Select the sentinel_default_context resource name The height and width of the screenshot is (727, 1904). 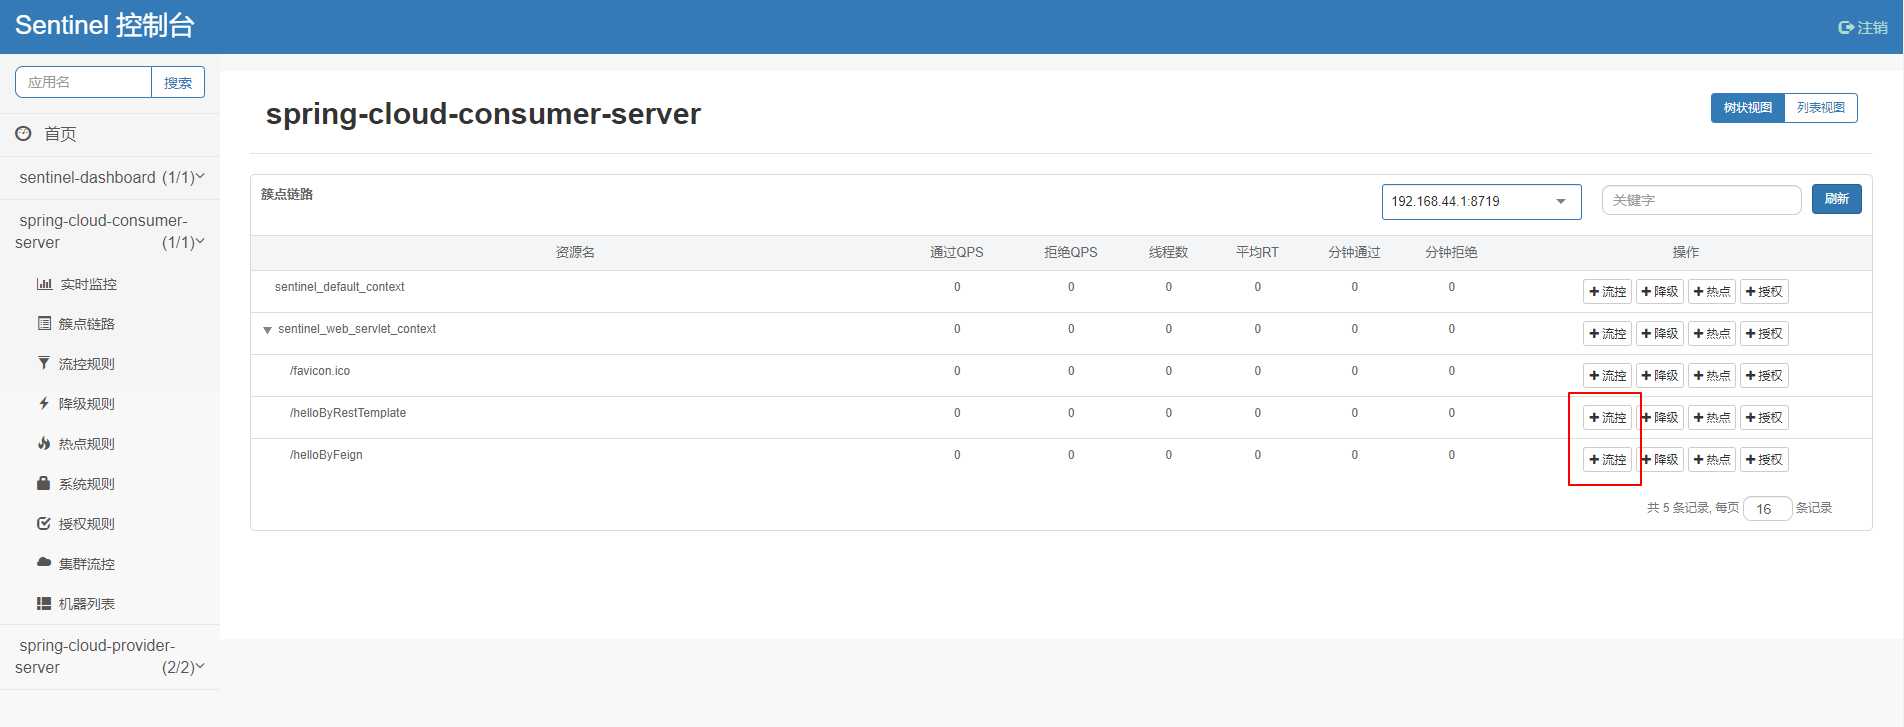[340, 287]
